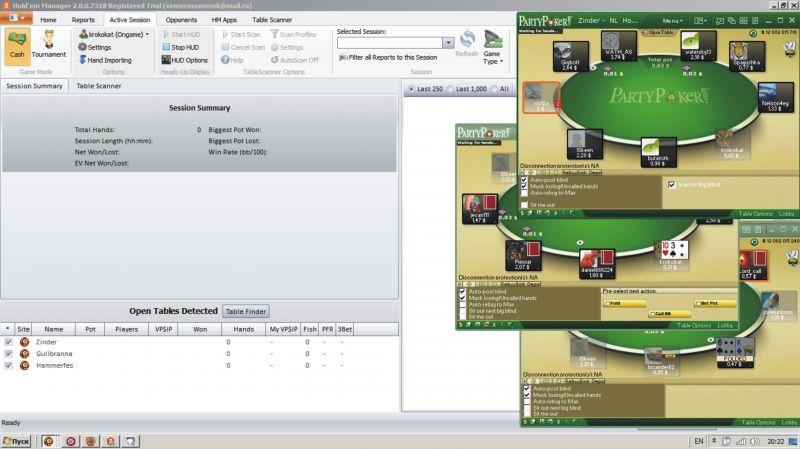The height and width of the screenshot is (449, 800).
Task: Click Lobby link on Zinder table
Action: coord(786,214)
